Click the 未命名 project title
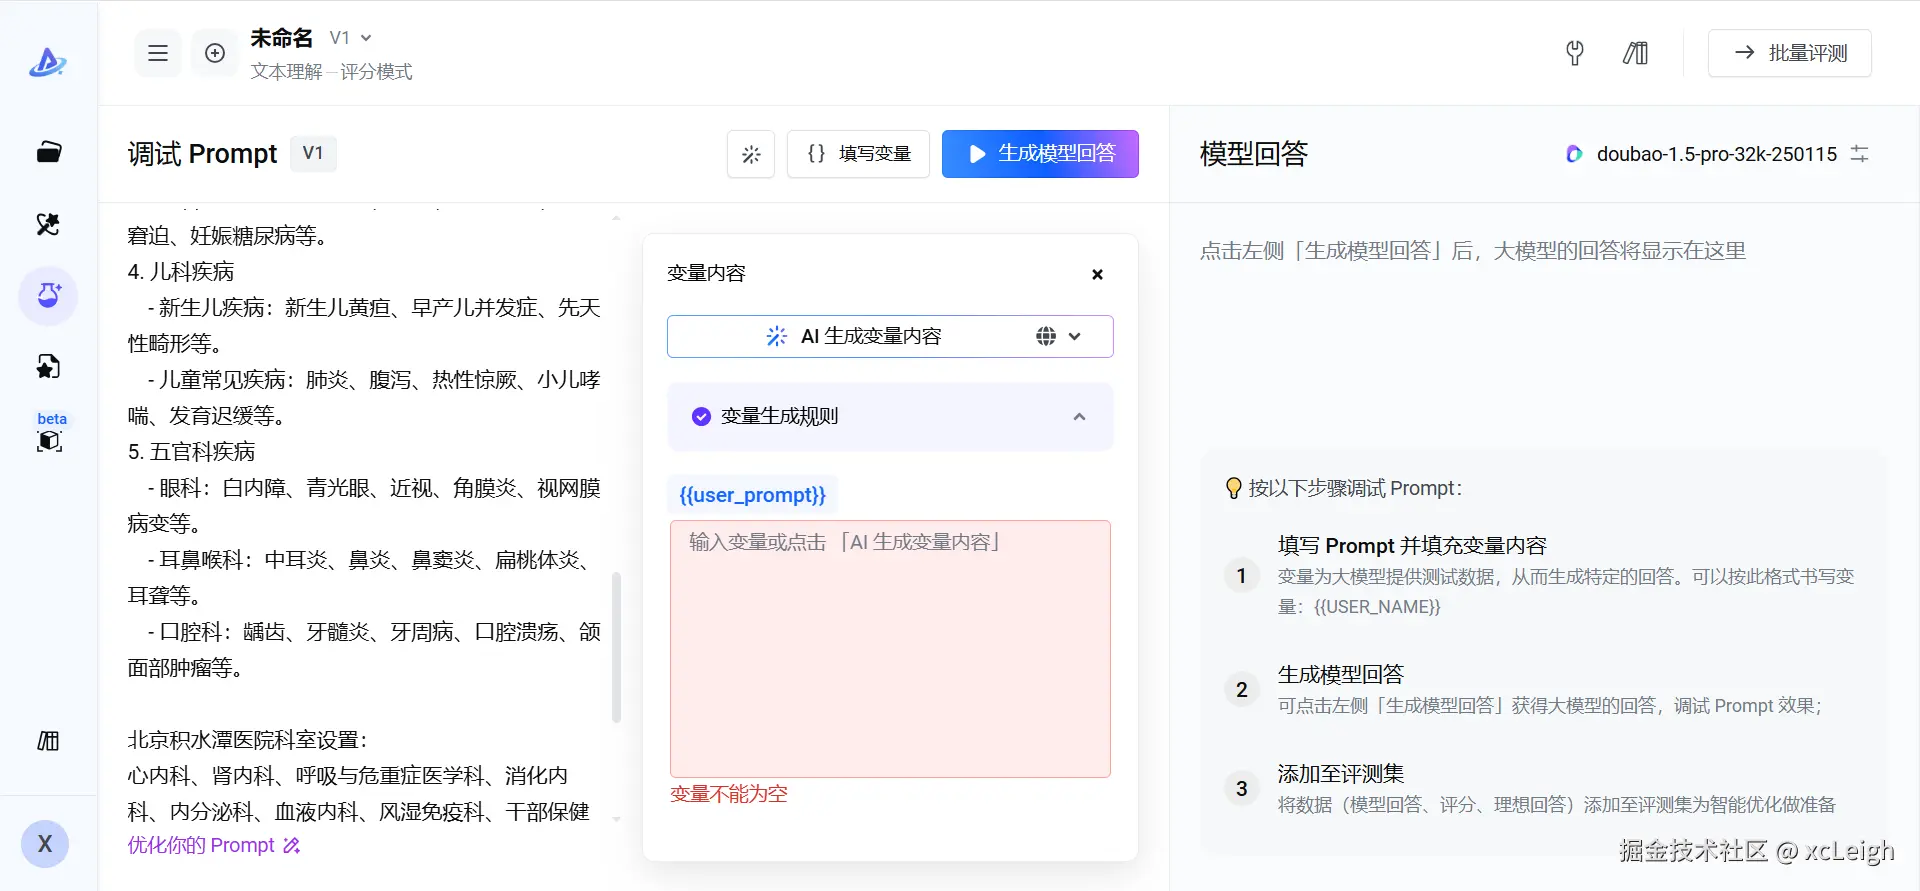1920x891 pixels. click(x=281, y=38)
